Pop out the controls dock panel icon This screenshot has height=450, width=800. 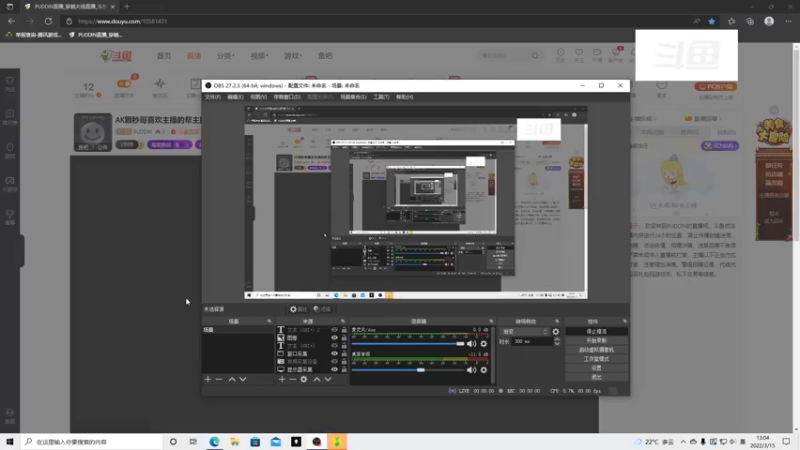click(x=624, y=321)
